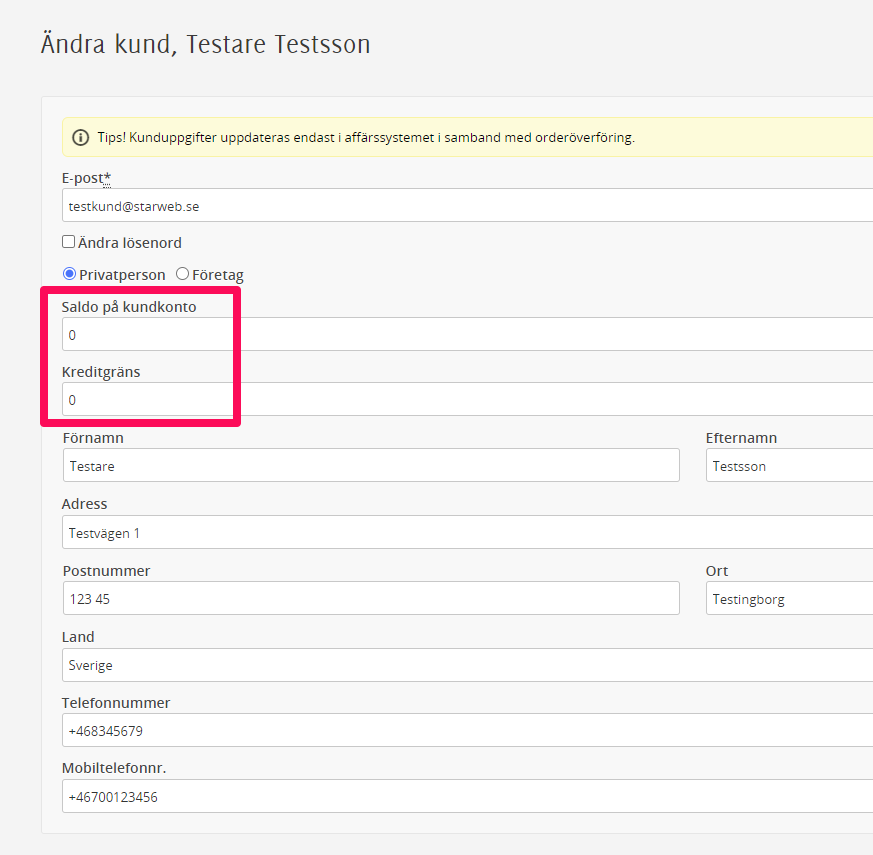Click the Ort label

click(717, 571)
